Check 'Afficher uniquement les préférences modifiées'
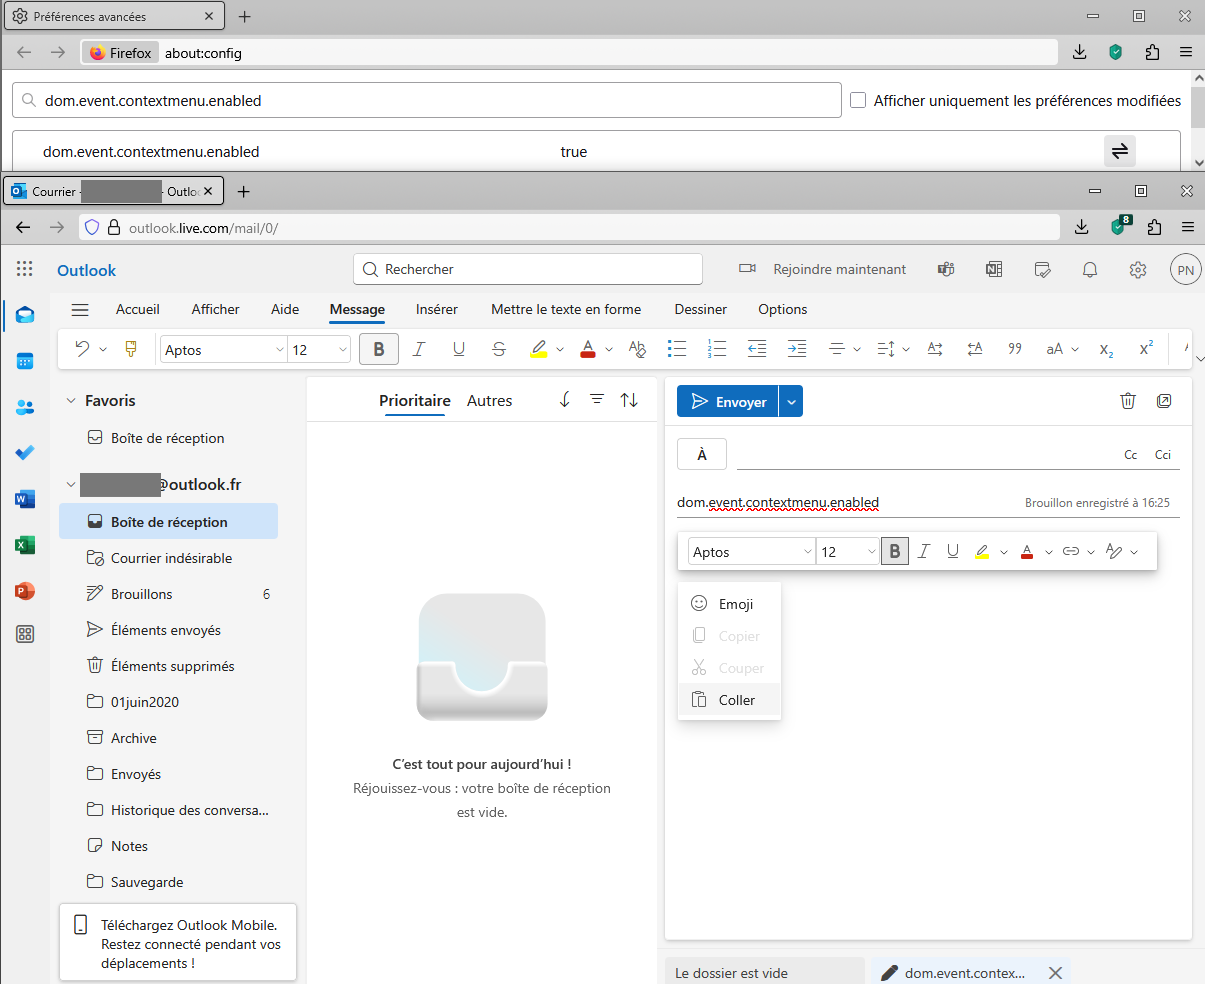 858,100
